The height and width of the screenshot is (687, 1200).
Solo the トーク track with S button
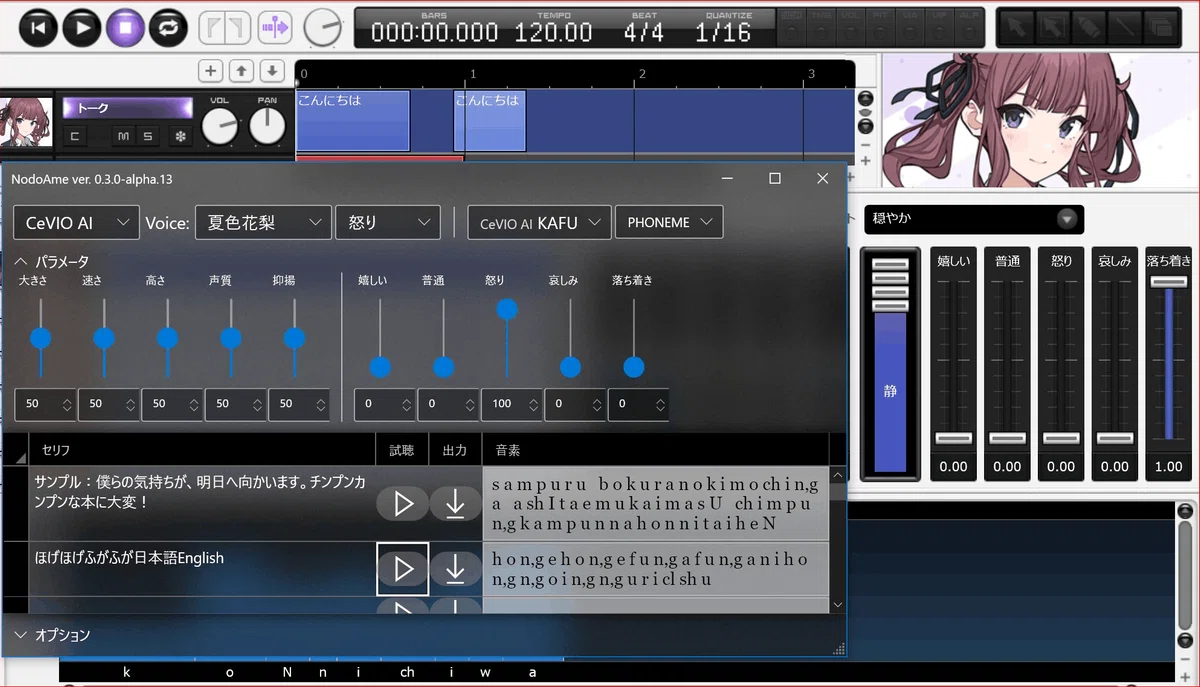click(x=147, y=136)
